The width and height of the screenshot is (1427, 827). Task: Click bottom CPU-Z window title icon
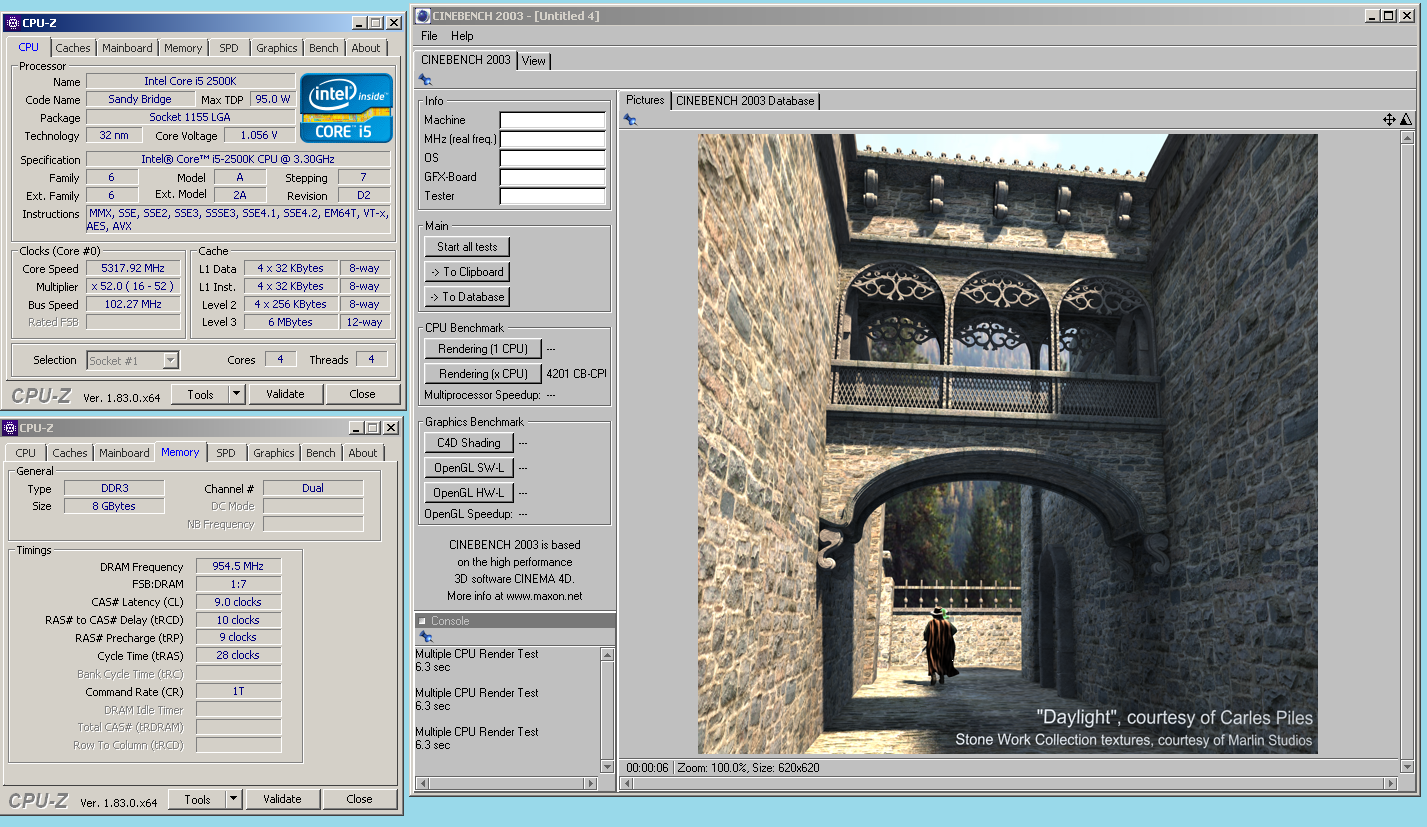click(x=10, y=428)
